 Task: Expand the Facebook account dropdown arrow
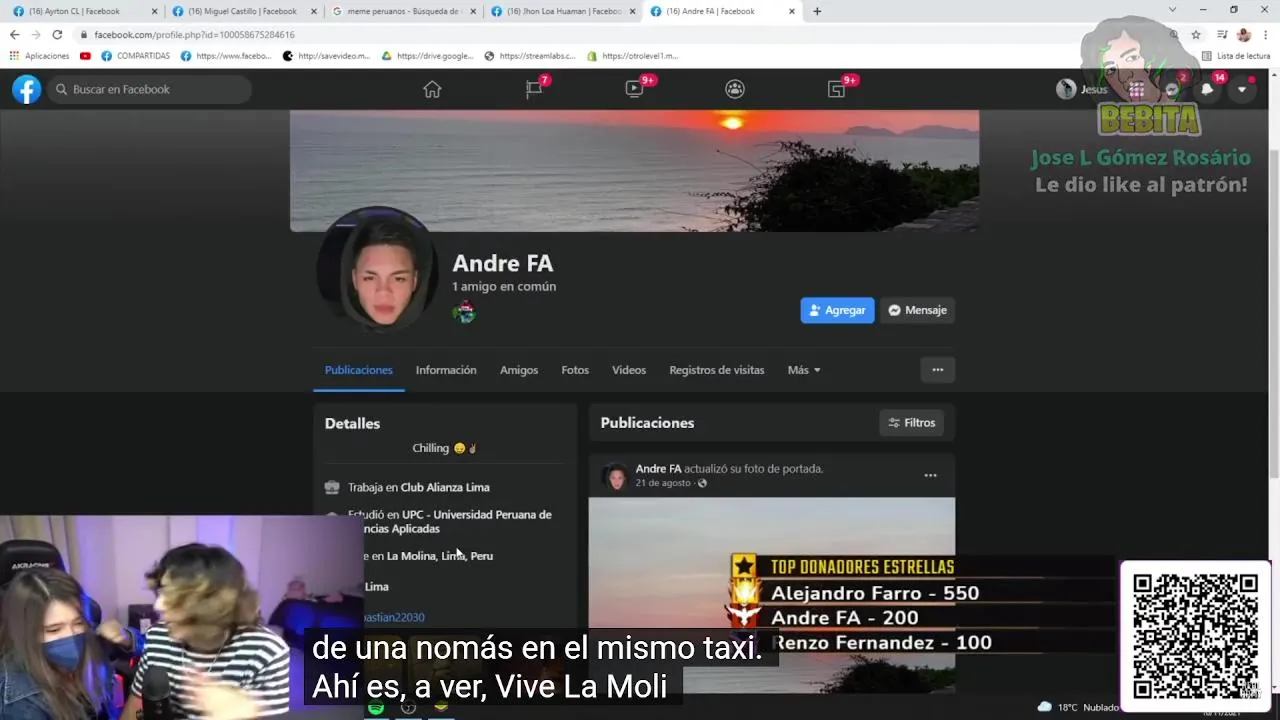(1242, 89)
